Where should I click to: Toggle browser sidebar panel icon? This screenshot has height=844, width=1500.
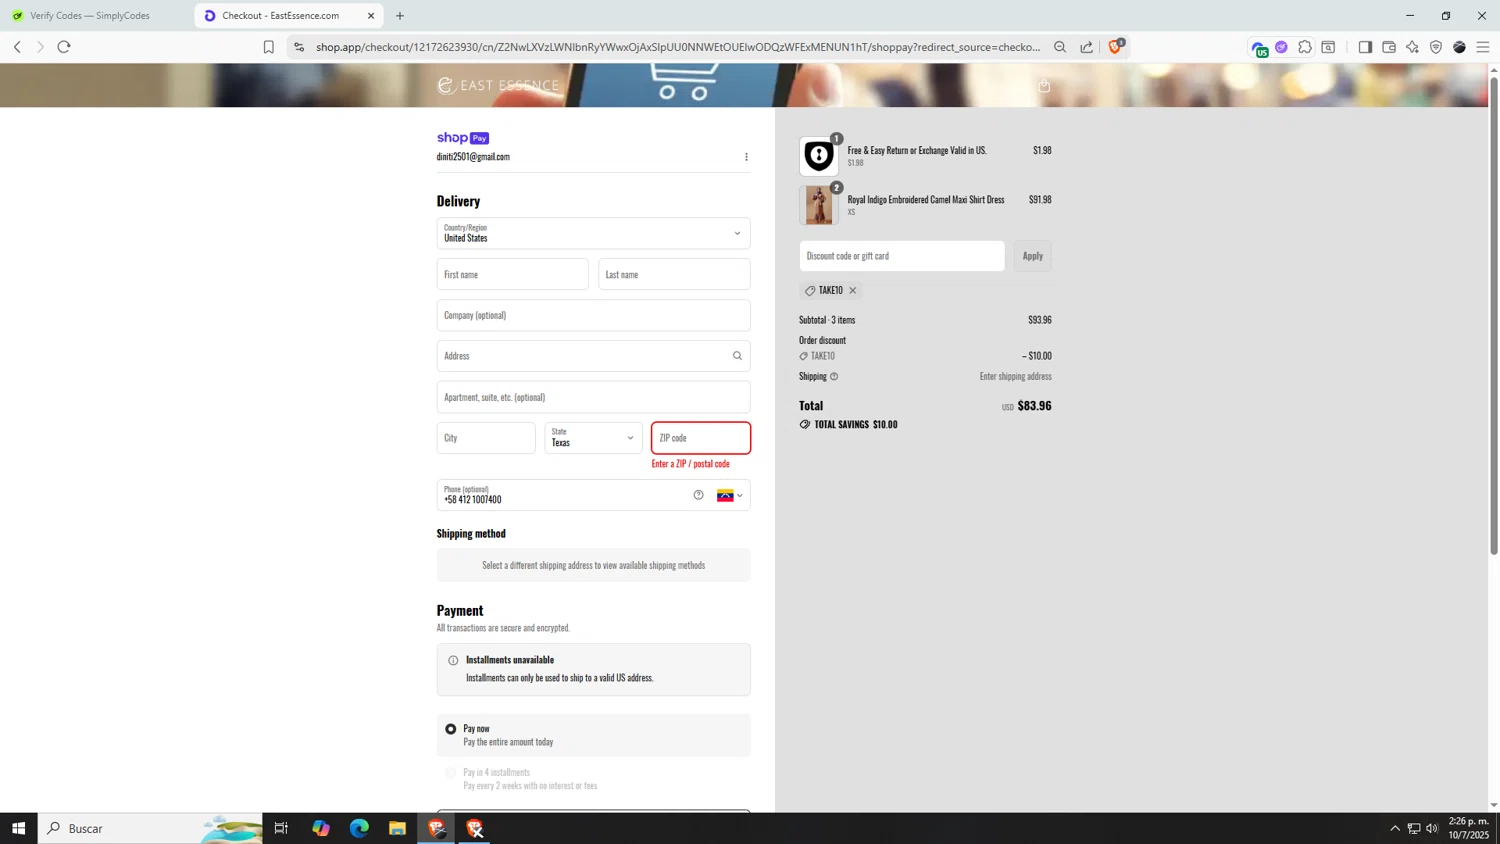pos(1365,47)
